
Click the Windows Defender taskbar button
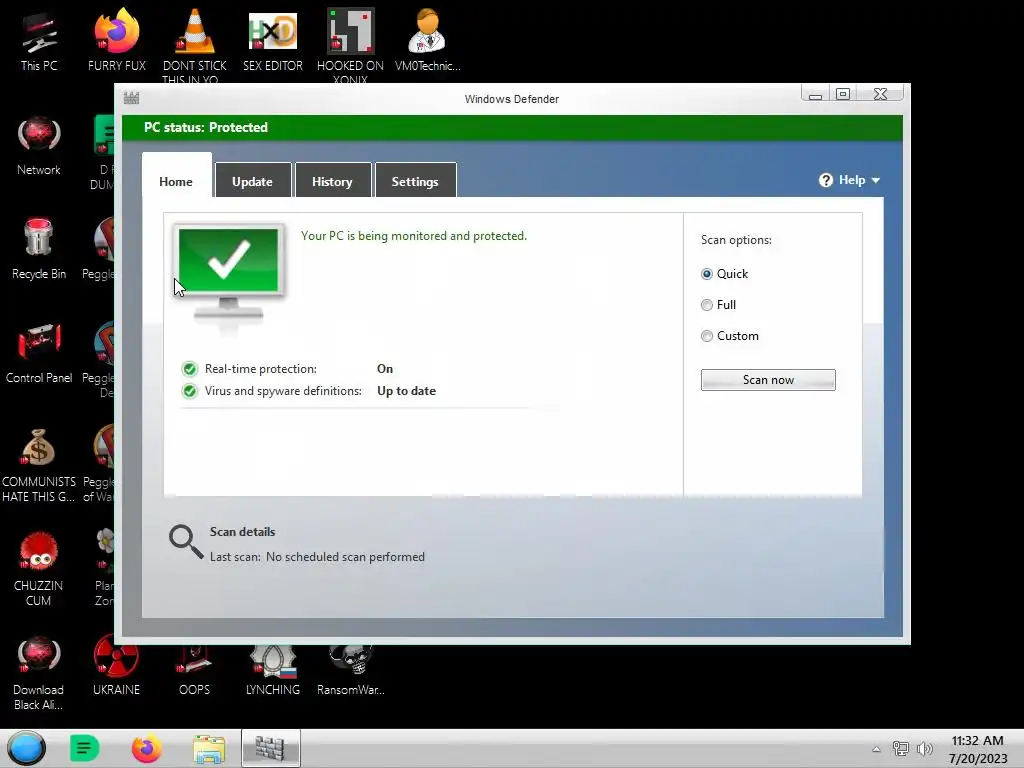pyautogui.click(x=270, y=748)
